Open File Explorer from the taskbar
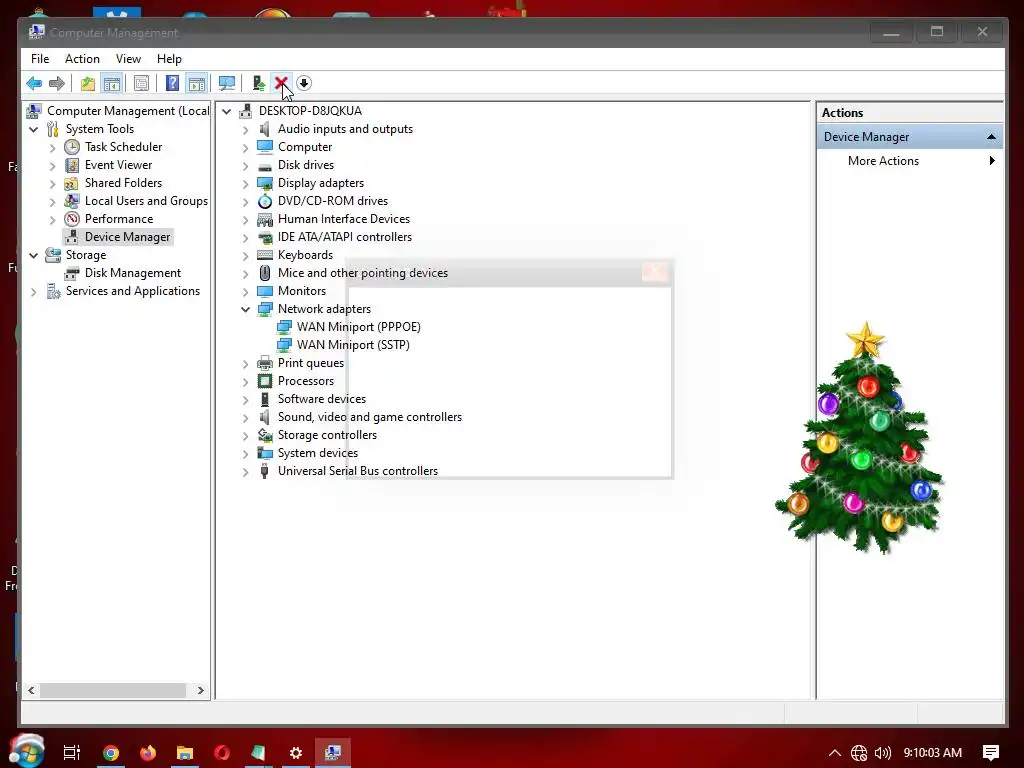The height and width of the screenshot is (768, 1024). pos(185,752)
